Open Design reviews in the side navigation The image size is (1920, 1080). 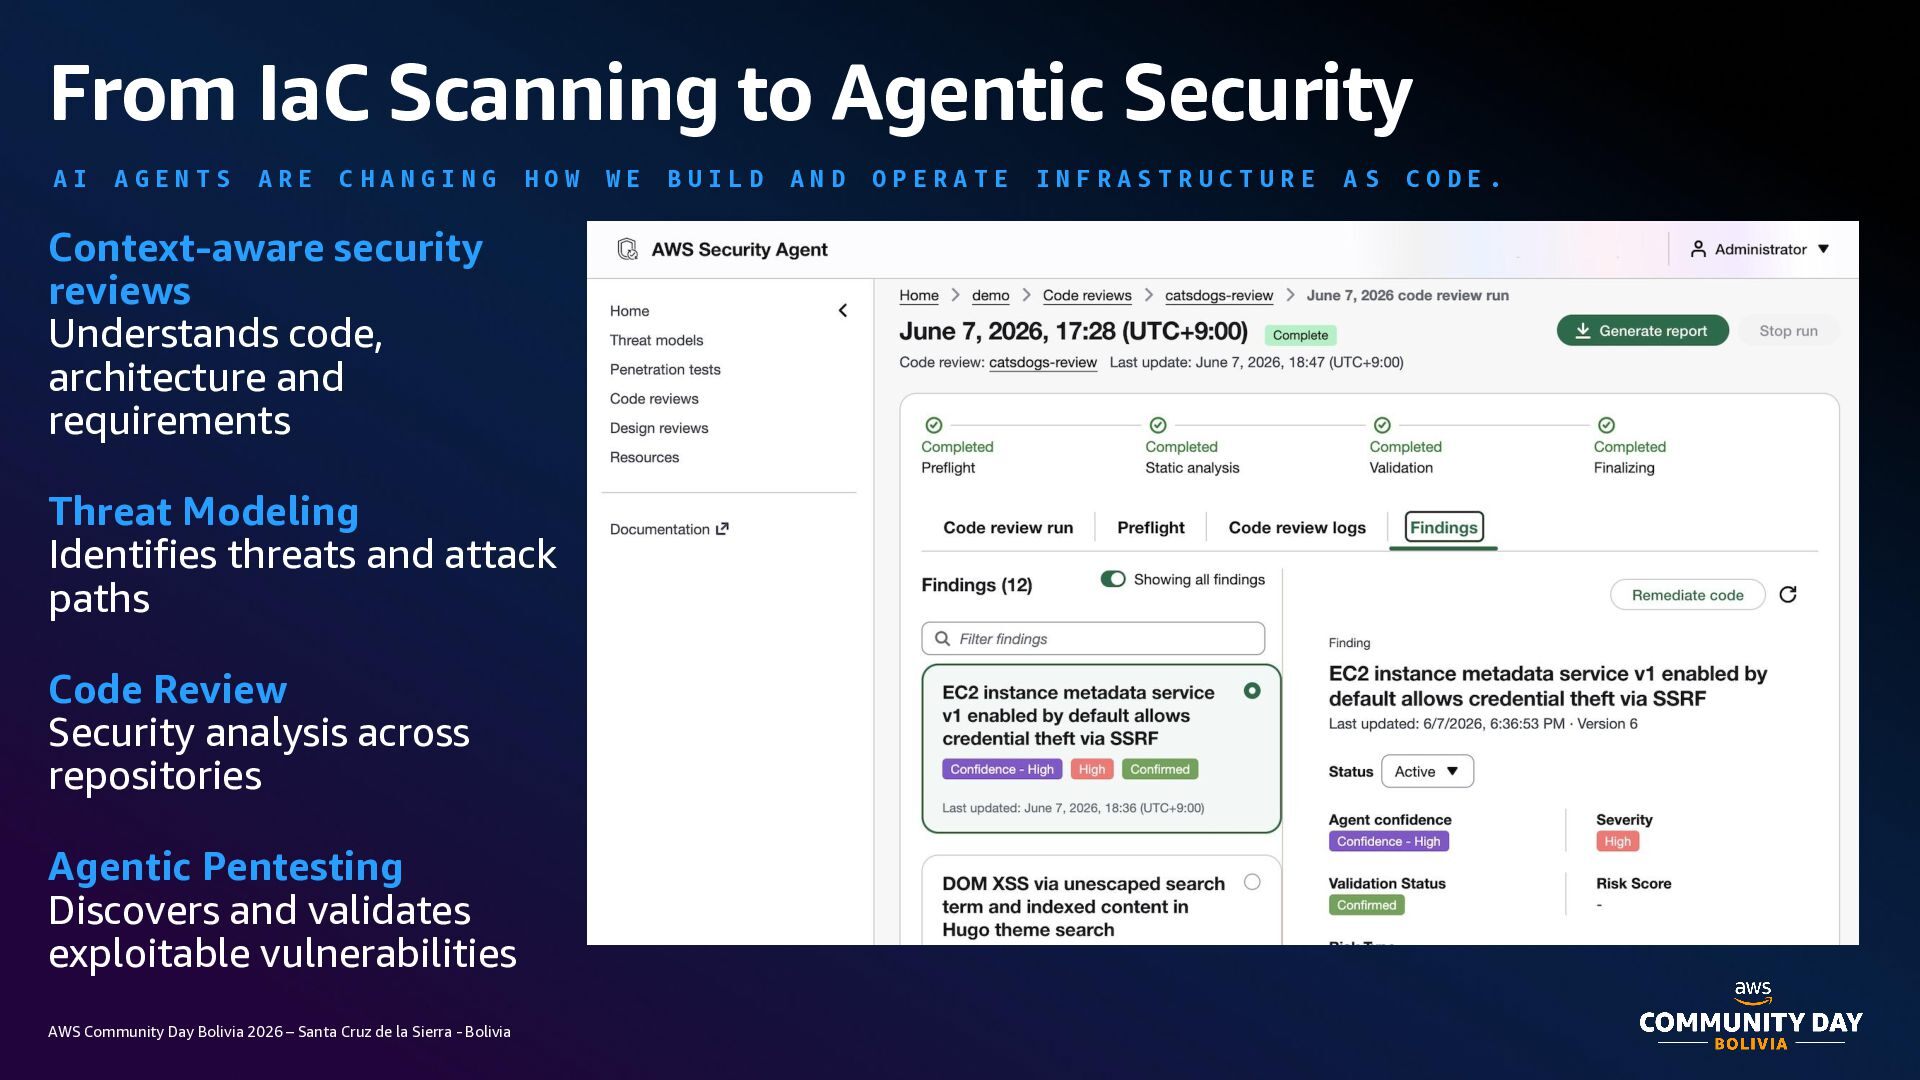659,428
